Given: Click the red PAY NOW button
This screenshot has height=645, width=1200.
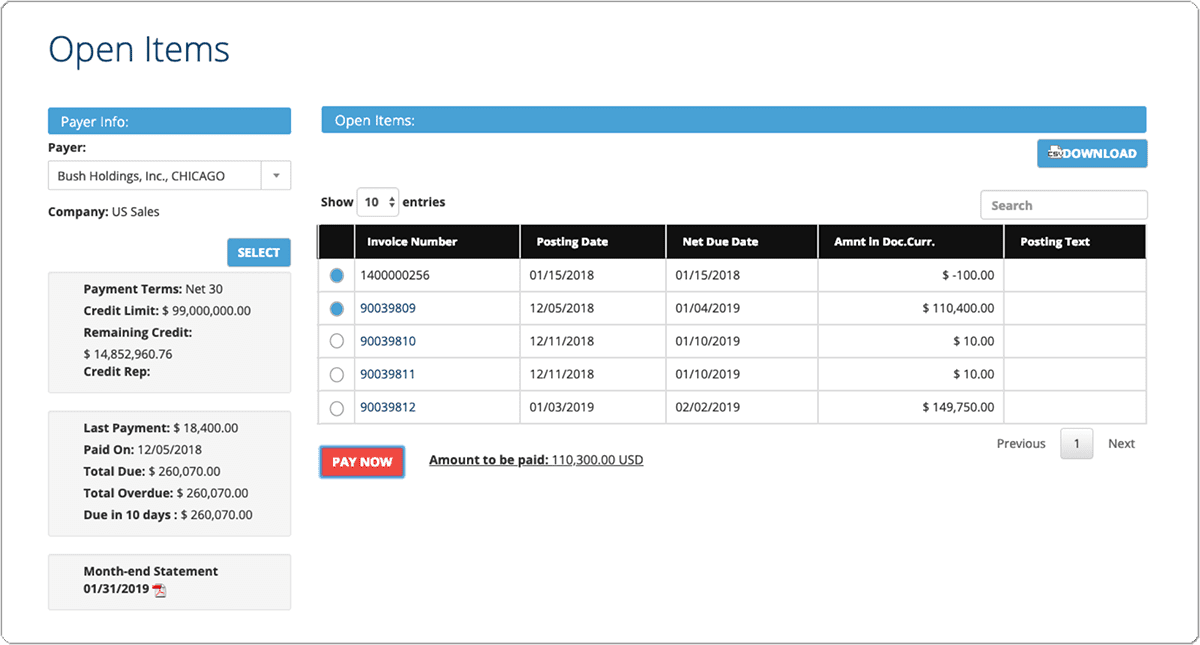Looking at the screenshot, I should tap(362, 462).
